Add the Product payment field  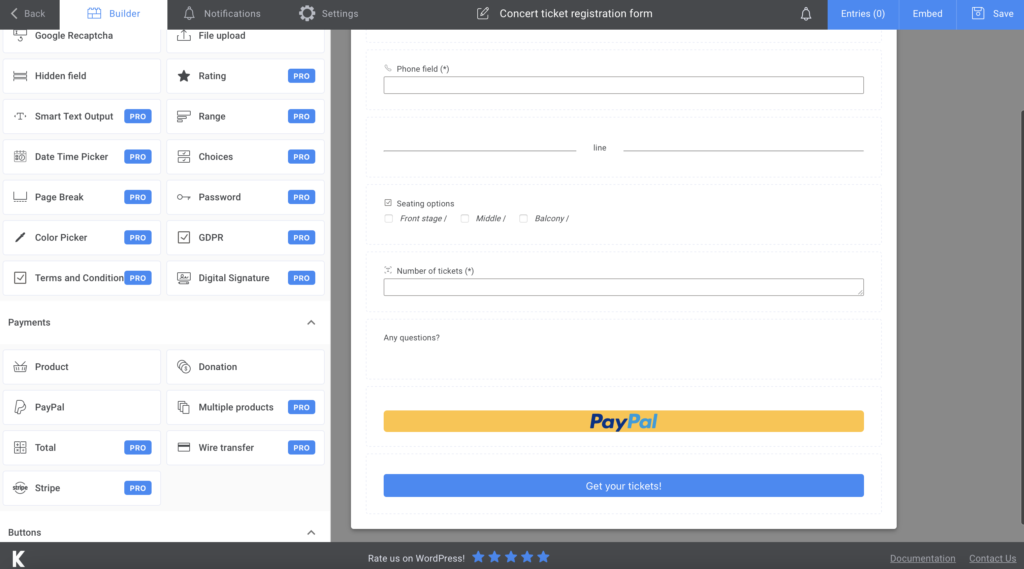[82, 367]
